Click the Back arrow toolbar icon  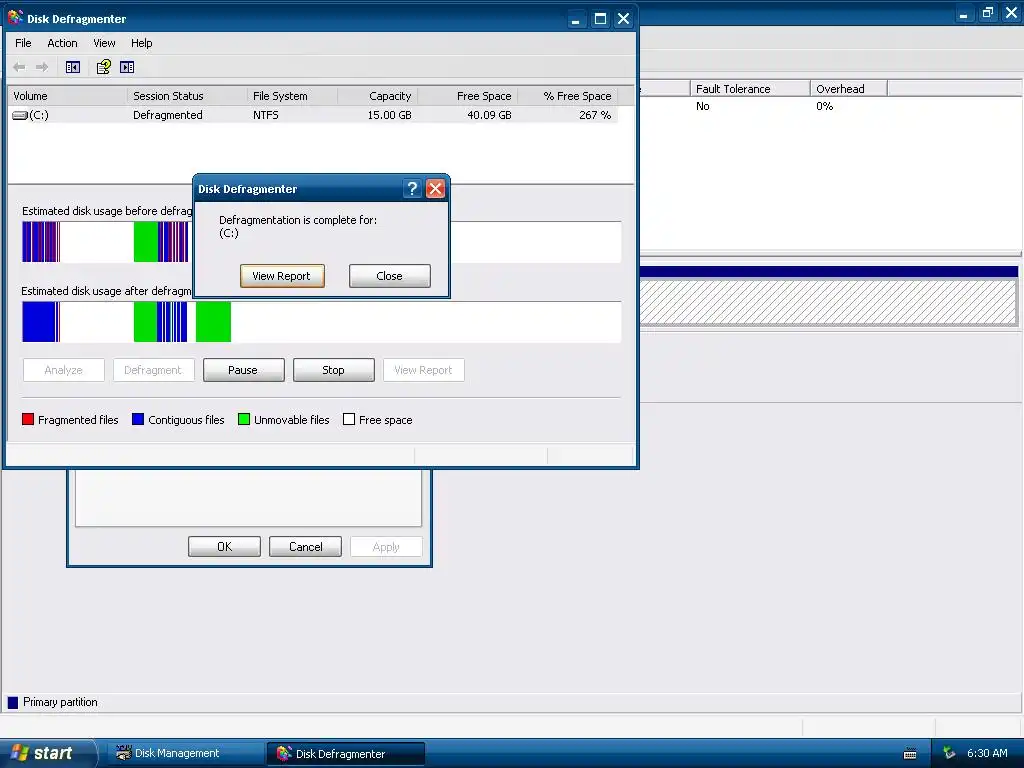[19, 67]
